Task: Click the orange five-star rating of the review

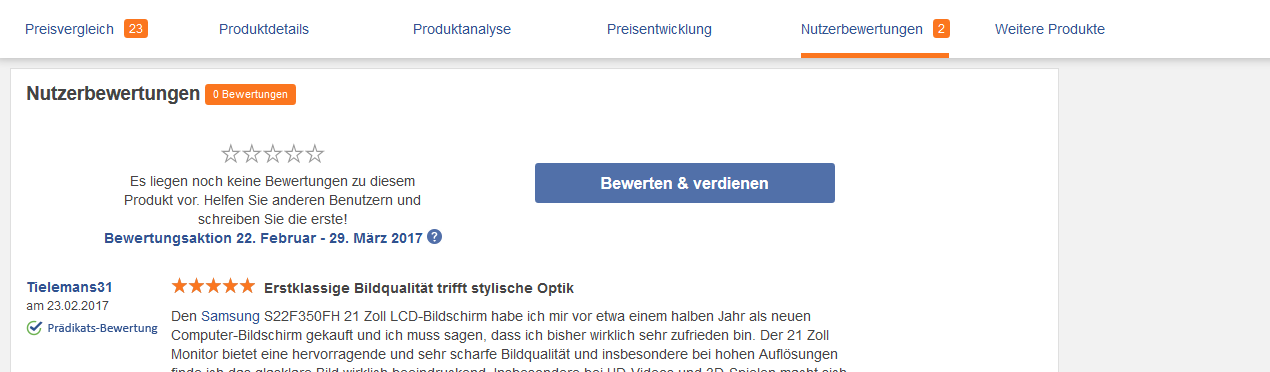Action: pyautogui.click(x=213, y=286)
